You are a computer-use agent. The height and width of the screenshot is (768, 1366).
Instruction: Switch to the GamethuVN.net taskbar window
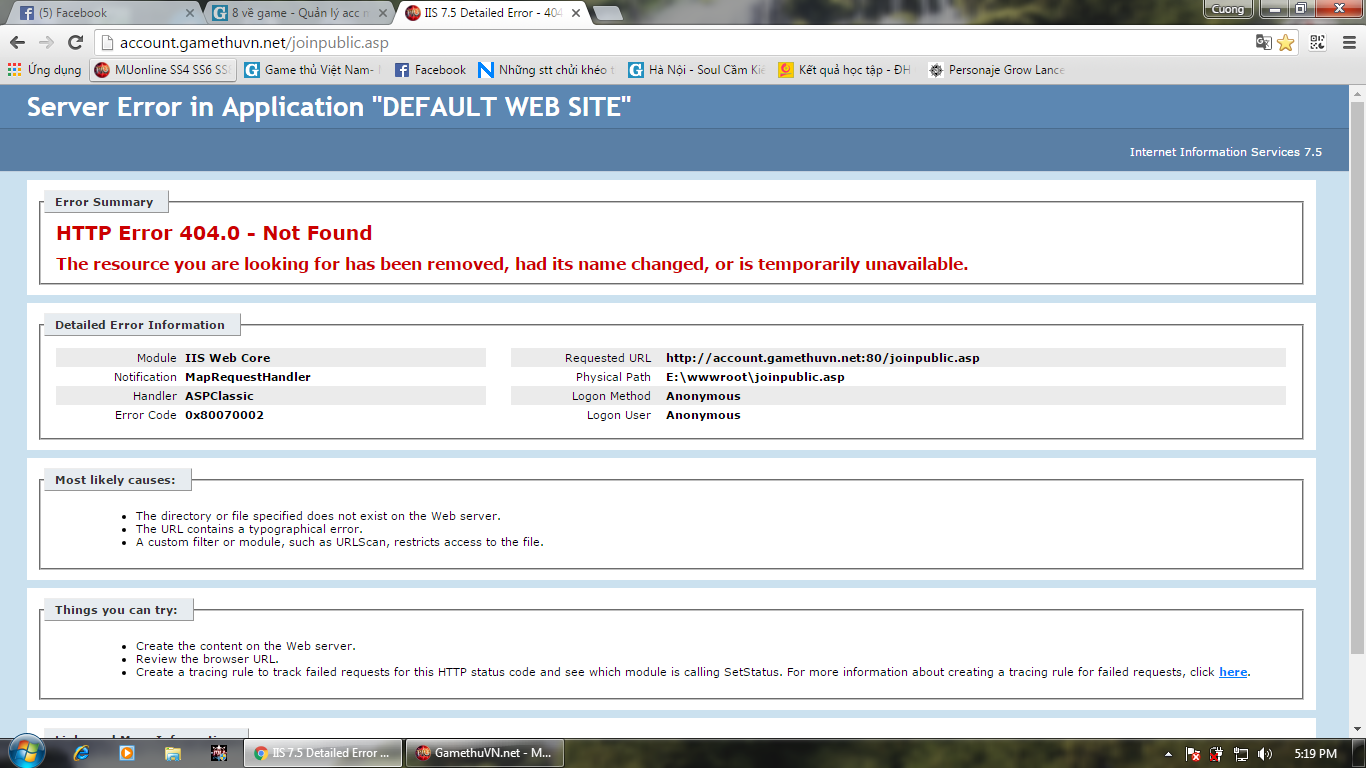point(484,753)
